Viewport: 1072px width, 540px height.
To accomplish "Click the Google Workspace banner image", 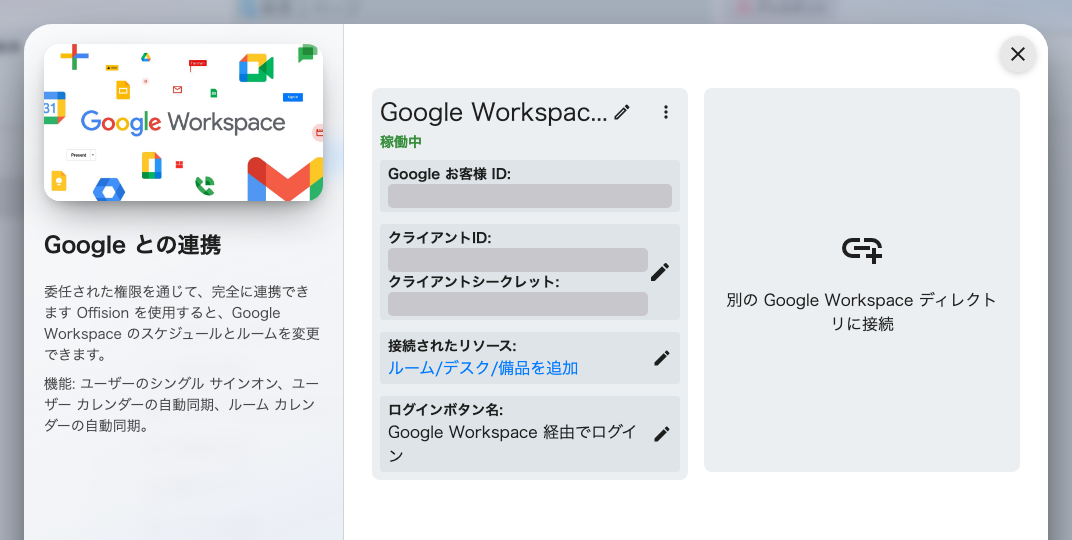I will pos(183,122).
